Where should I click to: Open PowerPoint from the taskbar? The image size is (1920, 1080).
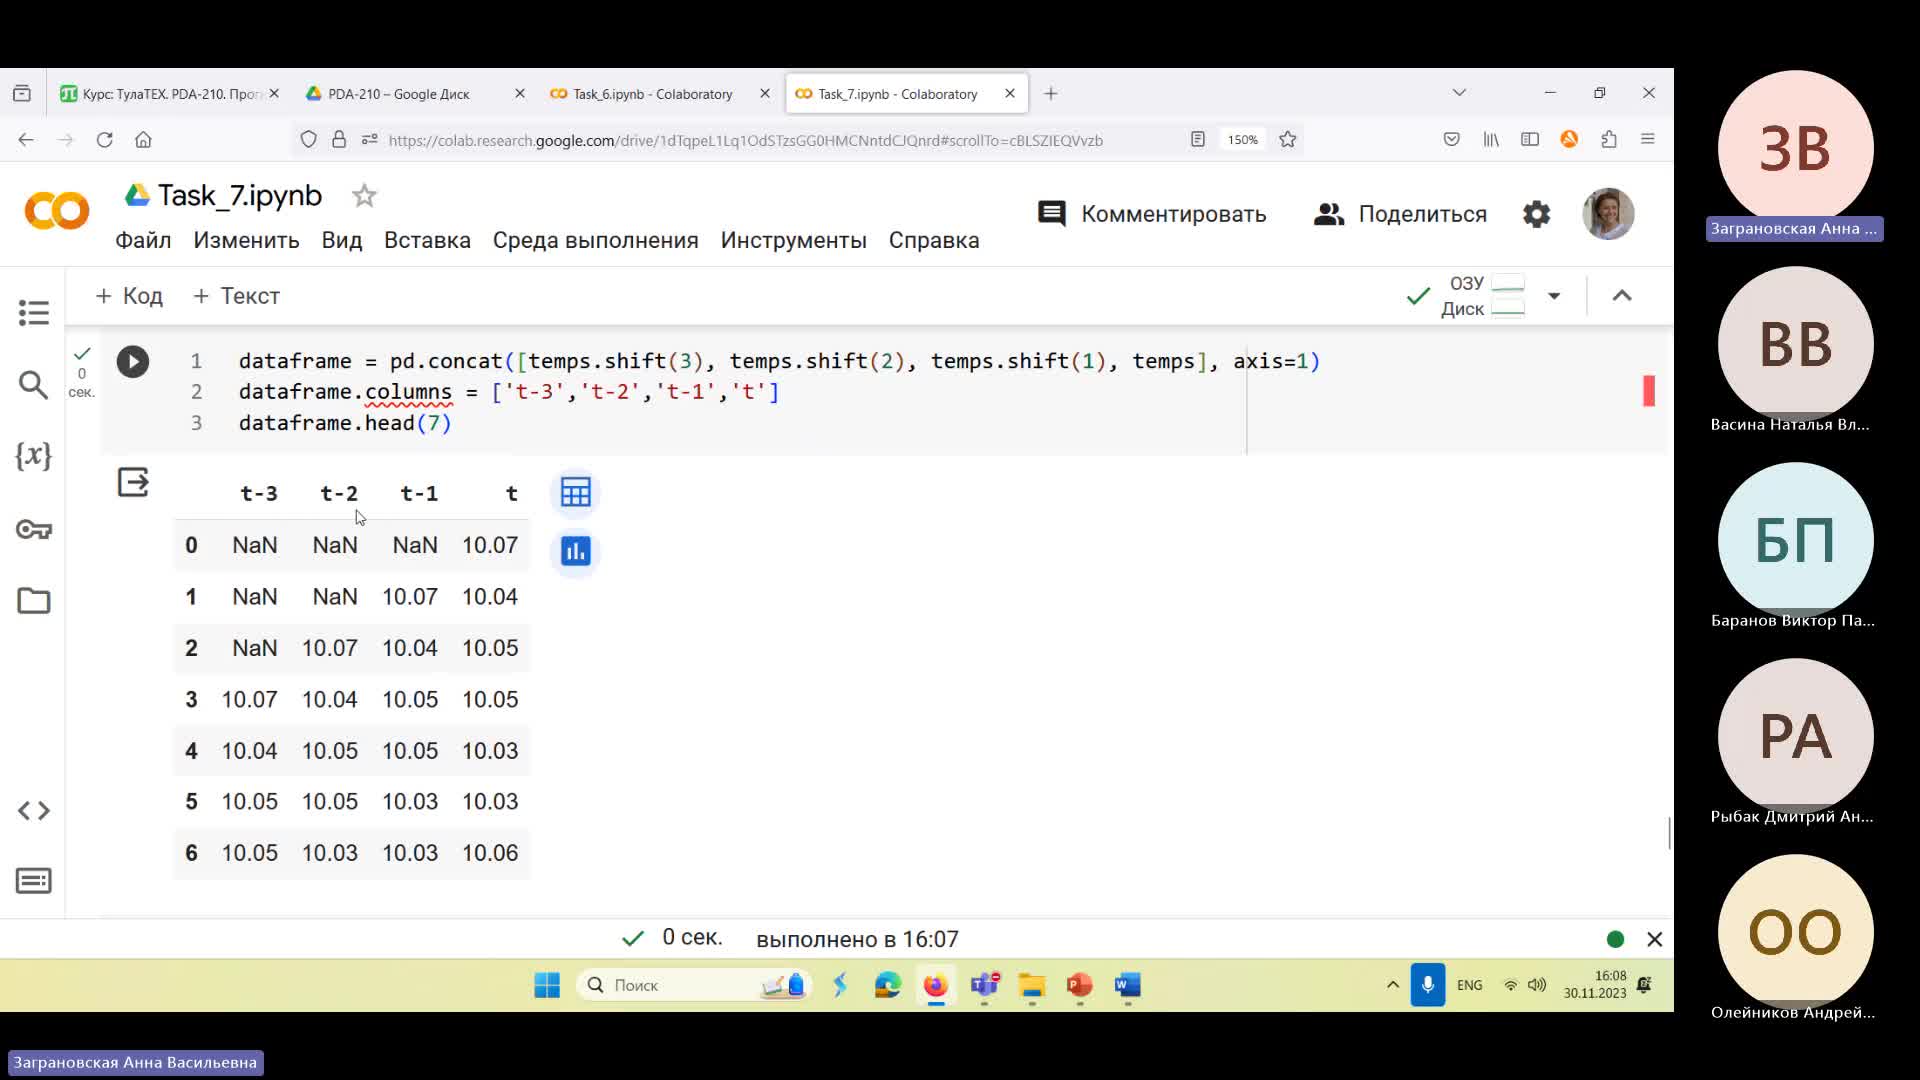(x=1079, y=985)
